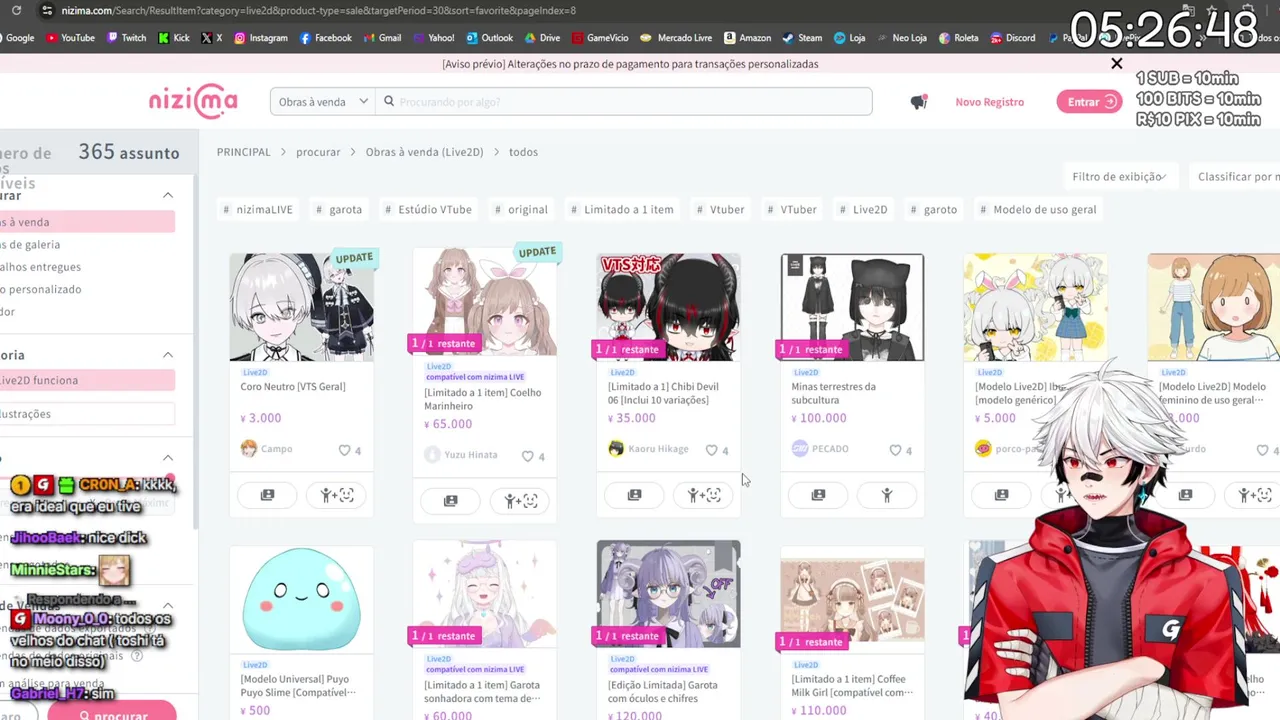Click the #Limitado a 1 item tag

coord(622,209)
